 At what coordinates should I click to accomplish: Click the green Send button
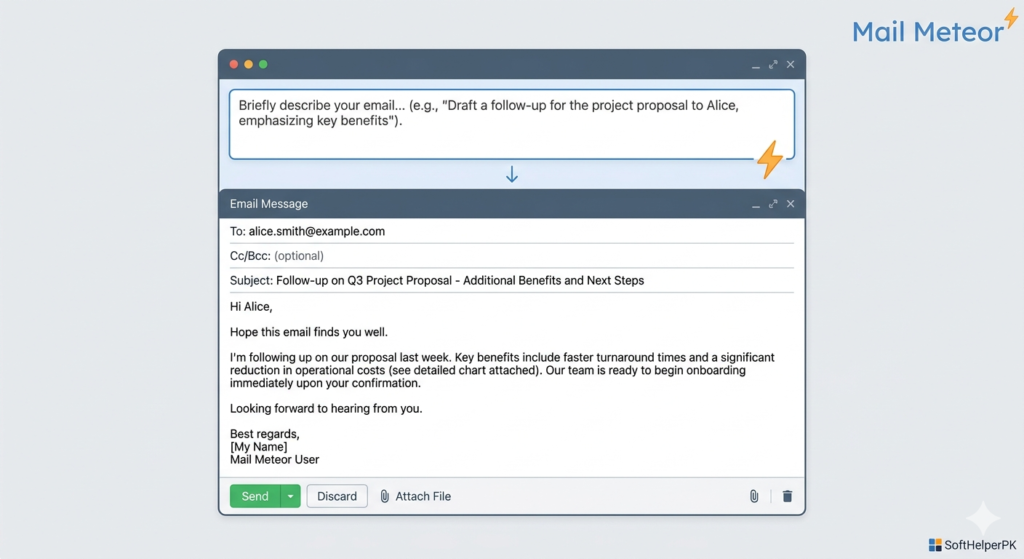click(255, 496)
